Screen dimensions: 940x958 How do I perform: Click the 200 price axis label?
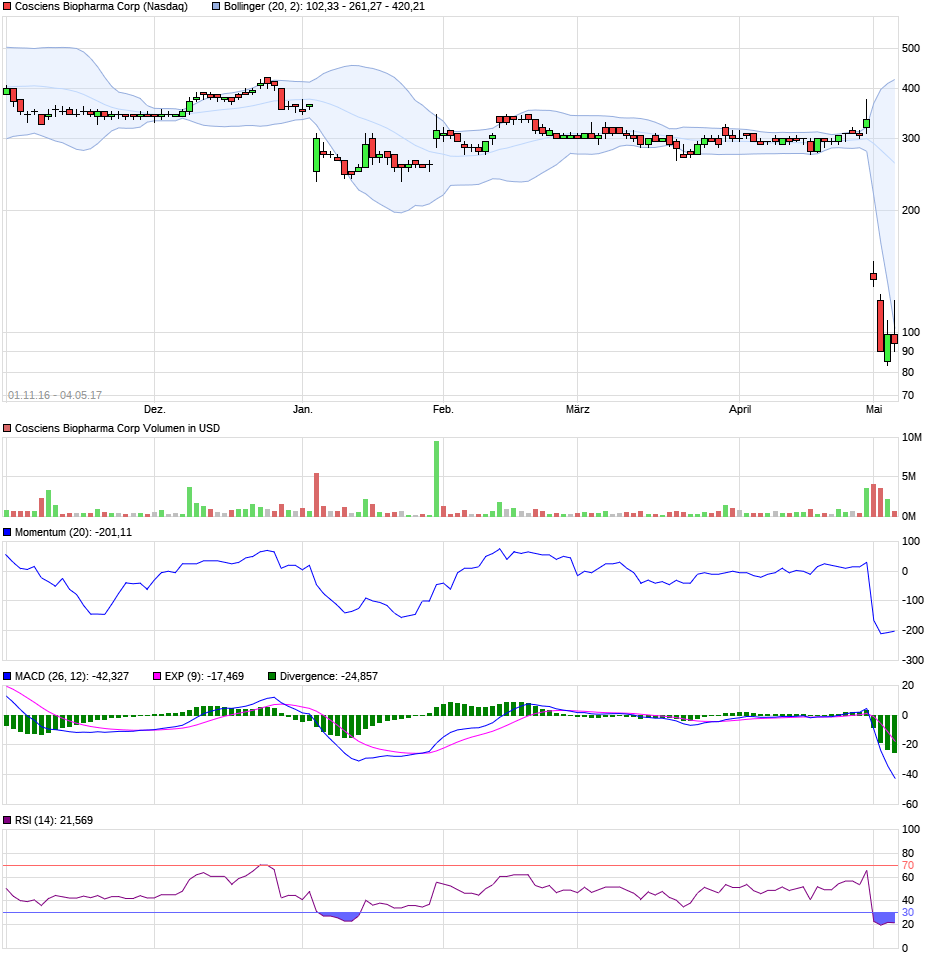point(911,210)
